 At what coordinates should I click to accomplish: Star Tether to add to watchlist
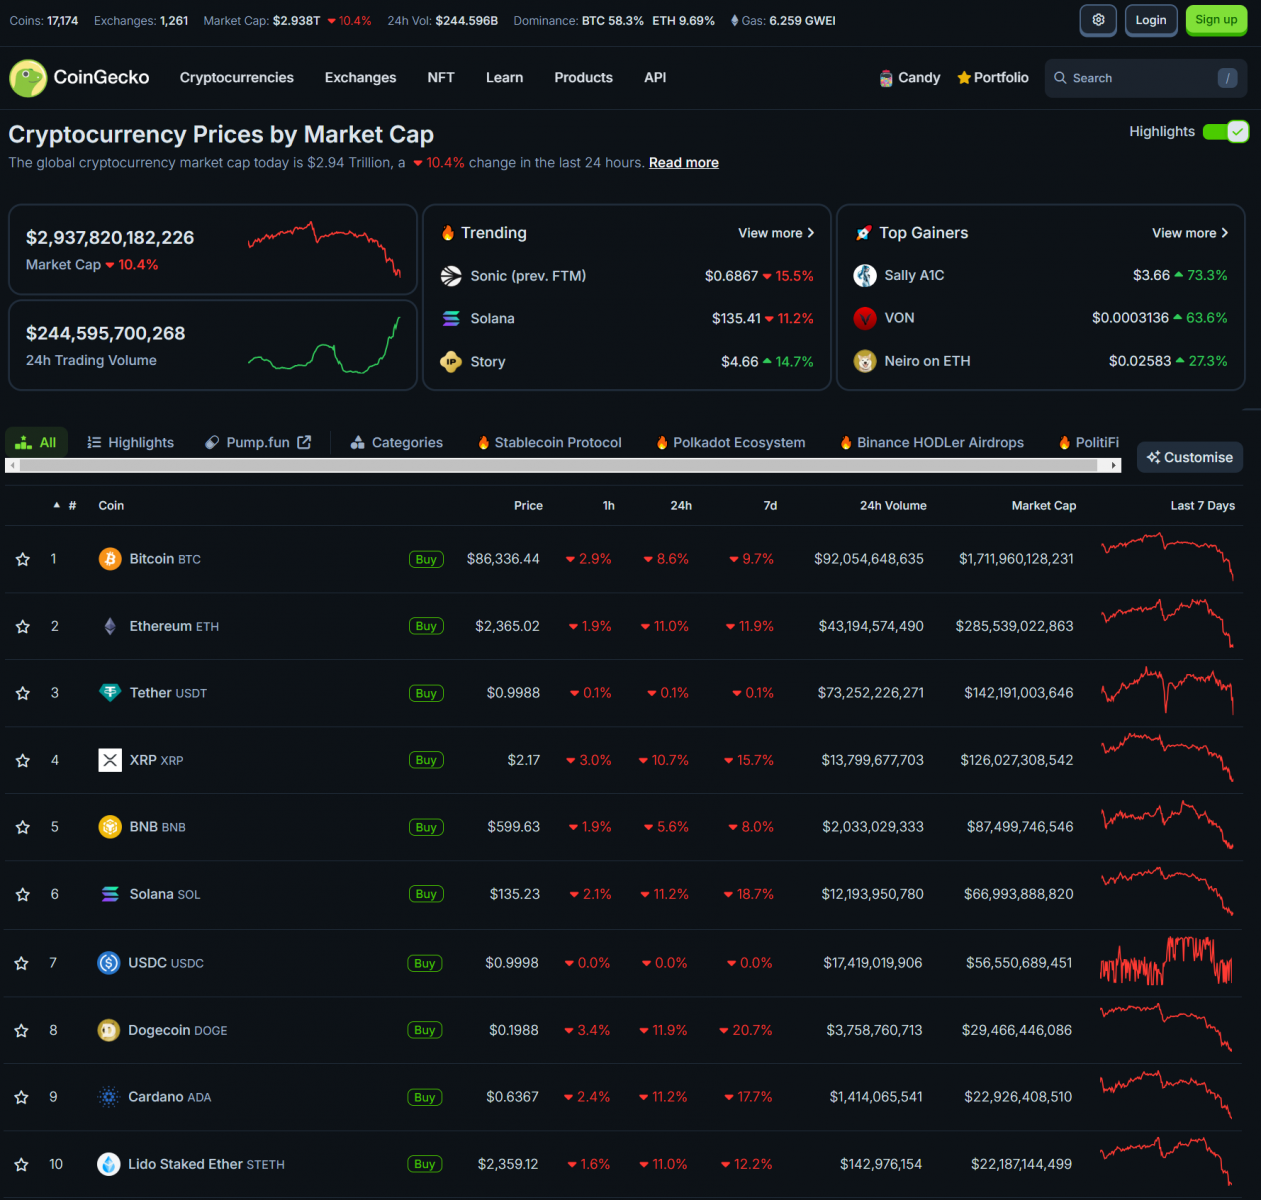pos(23,693)
